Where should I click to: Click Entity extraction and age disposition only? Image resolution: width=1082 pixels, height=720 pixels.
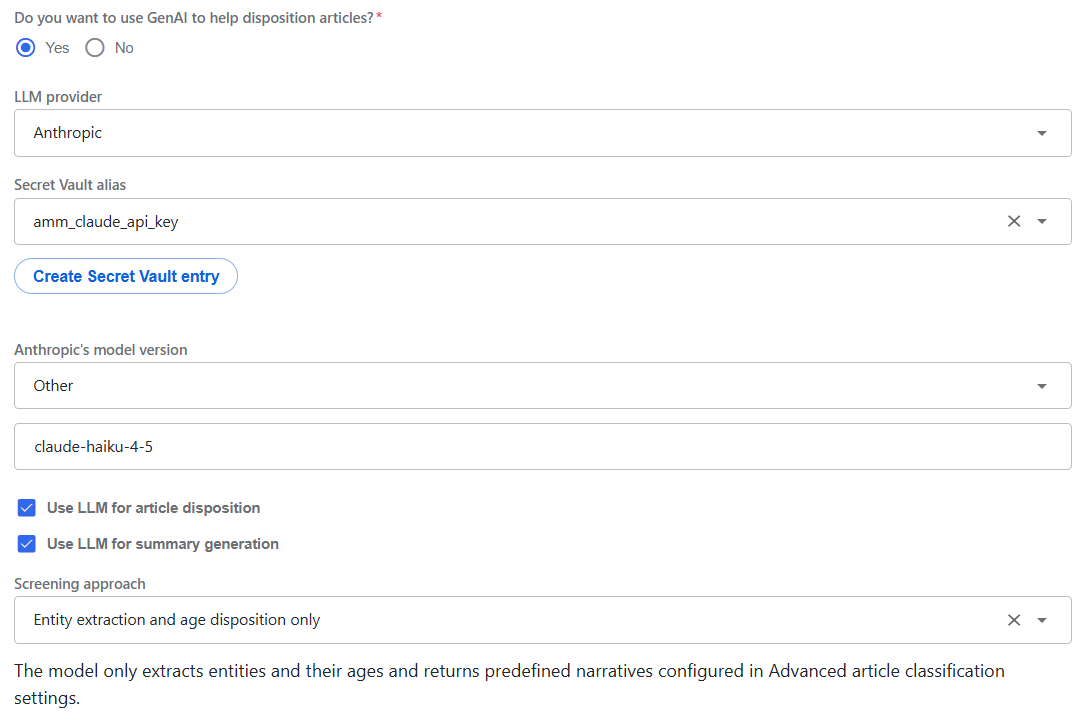177,620
